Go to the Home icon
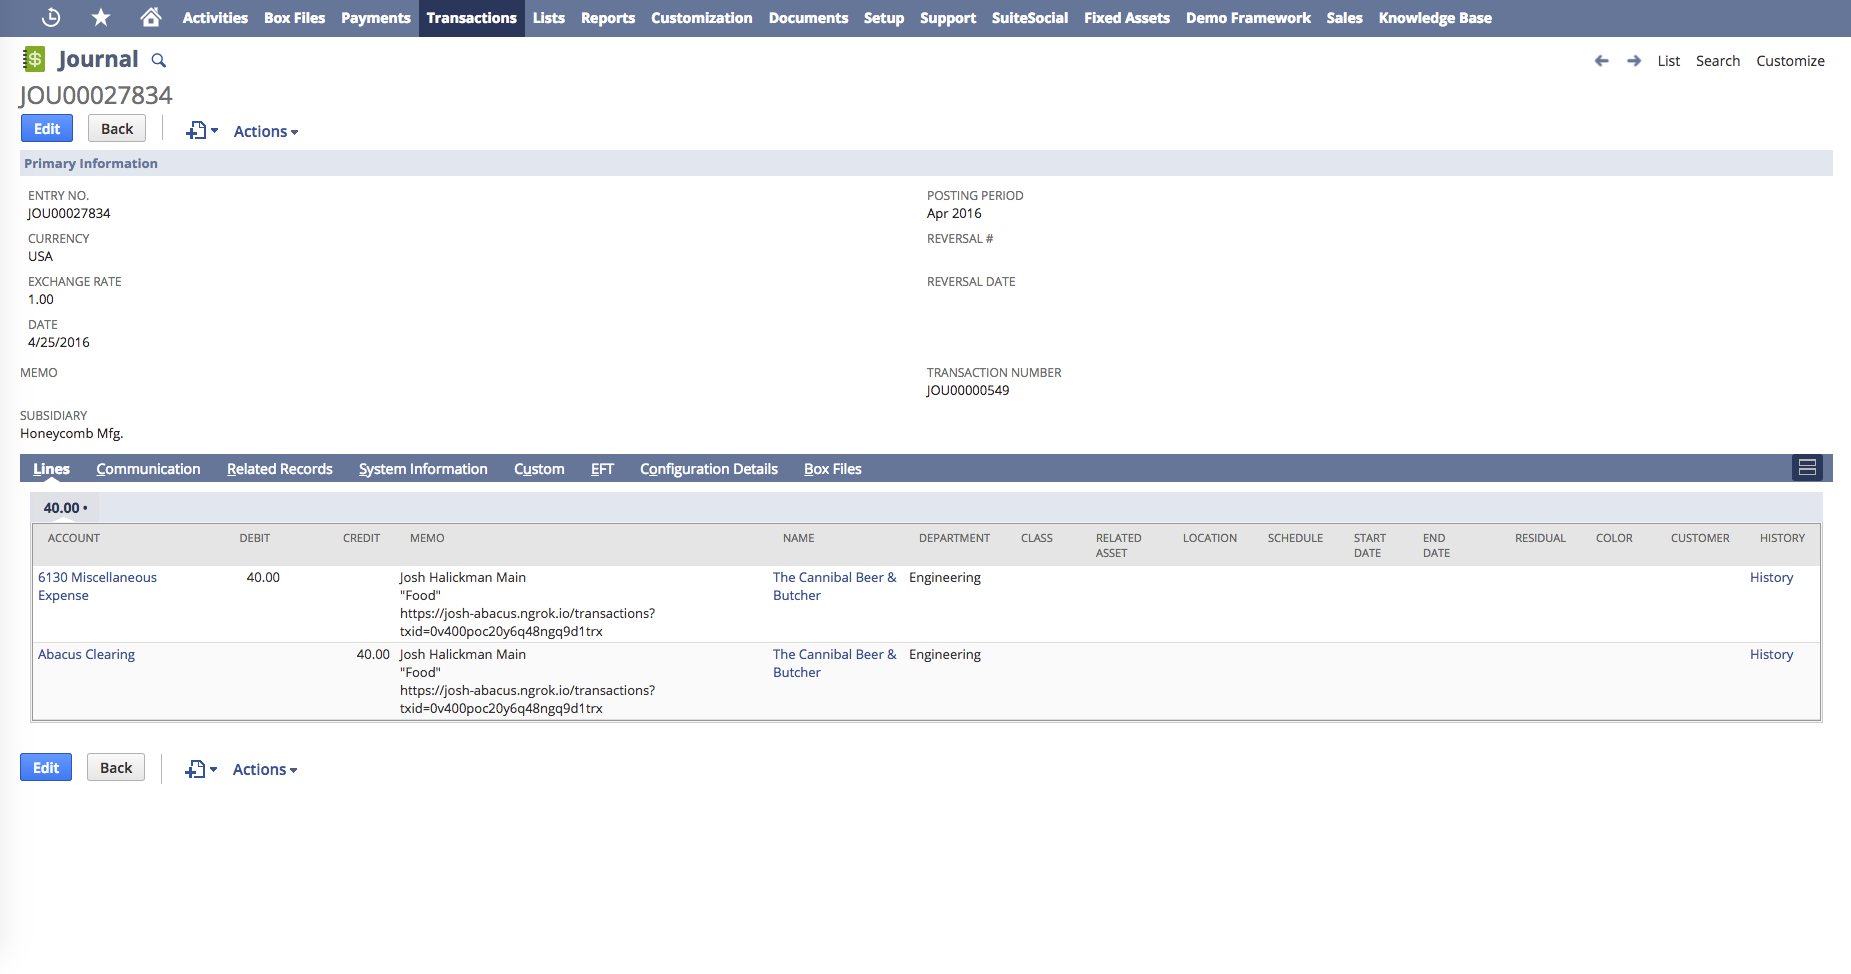Image resolution: width=1851 pixels, height=974 pixels. [150, 18]
